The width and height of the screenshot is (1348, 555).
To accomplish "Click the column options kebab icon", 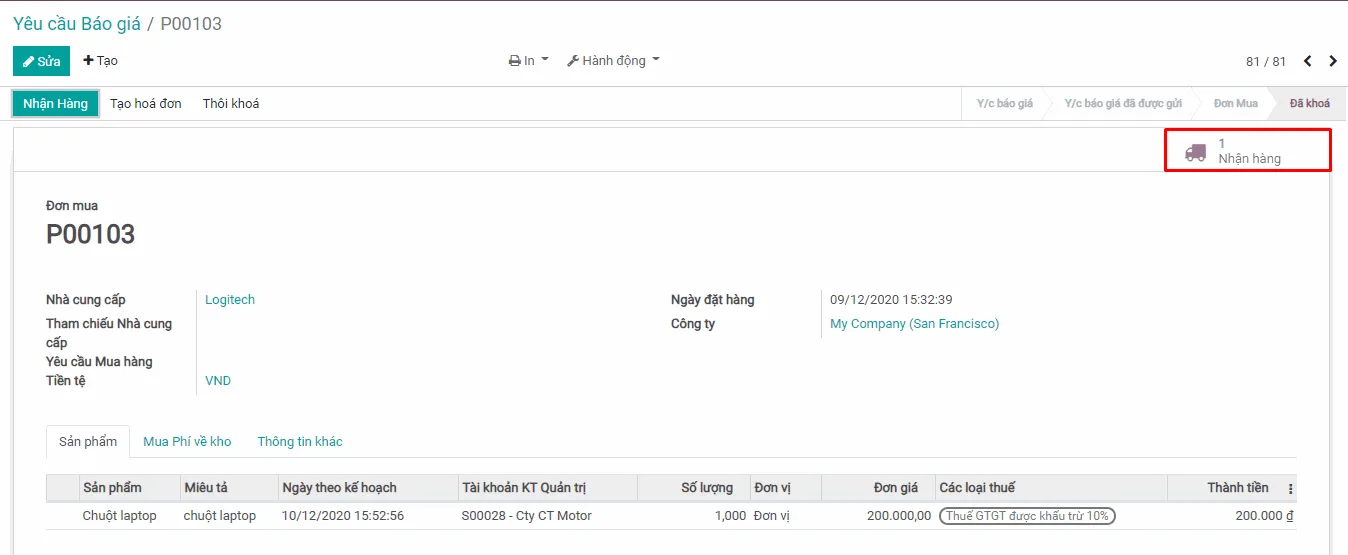I will tap(1290, 489).
